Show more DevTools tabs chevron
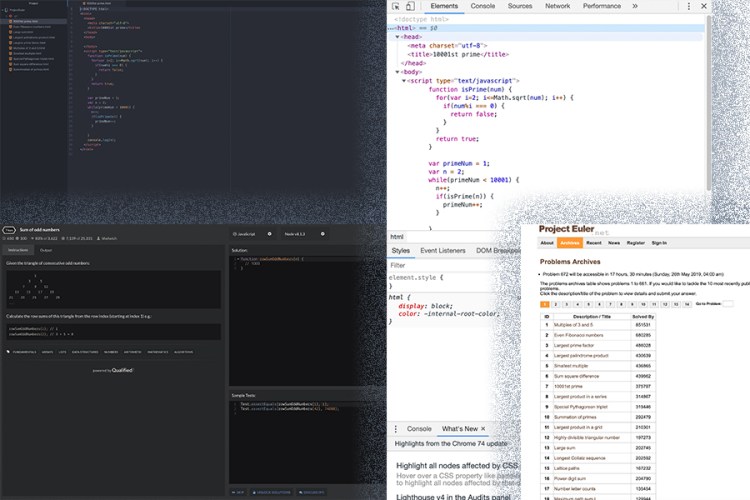Image resolution: width=750 pixels, height=500 pixels. 637,6
